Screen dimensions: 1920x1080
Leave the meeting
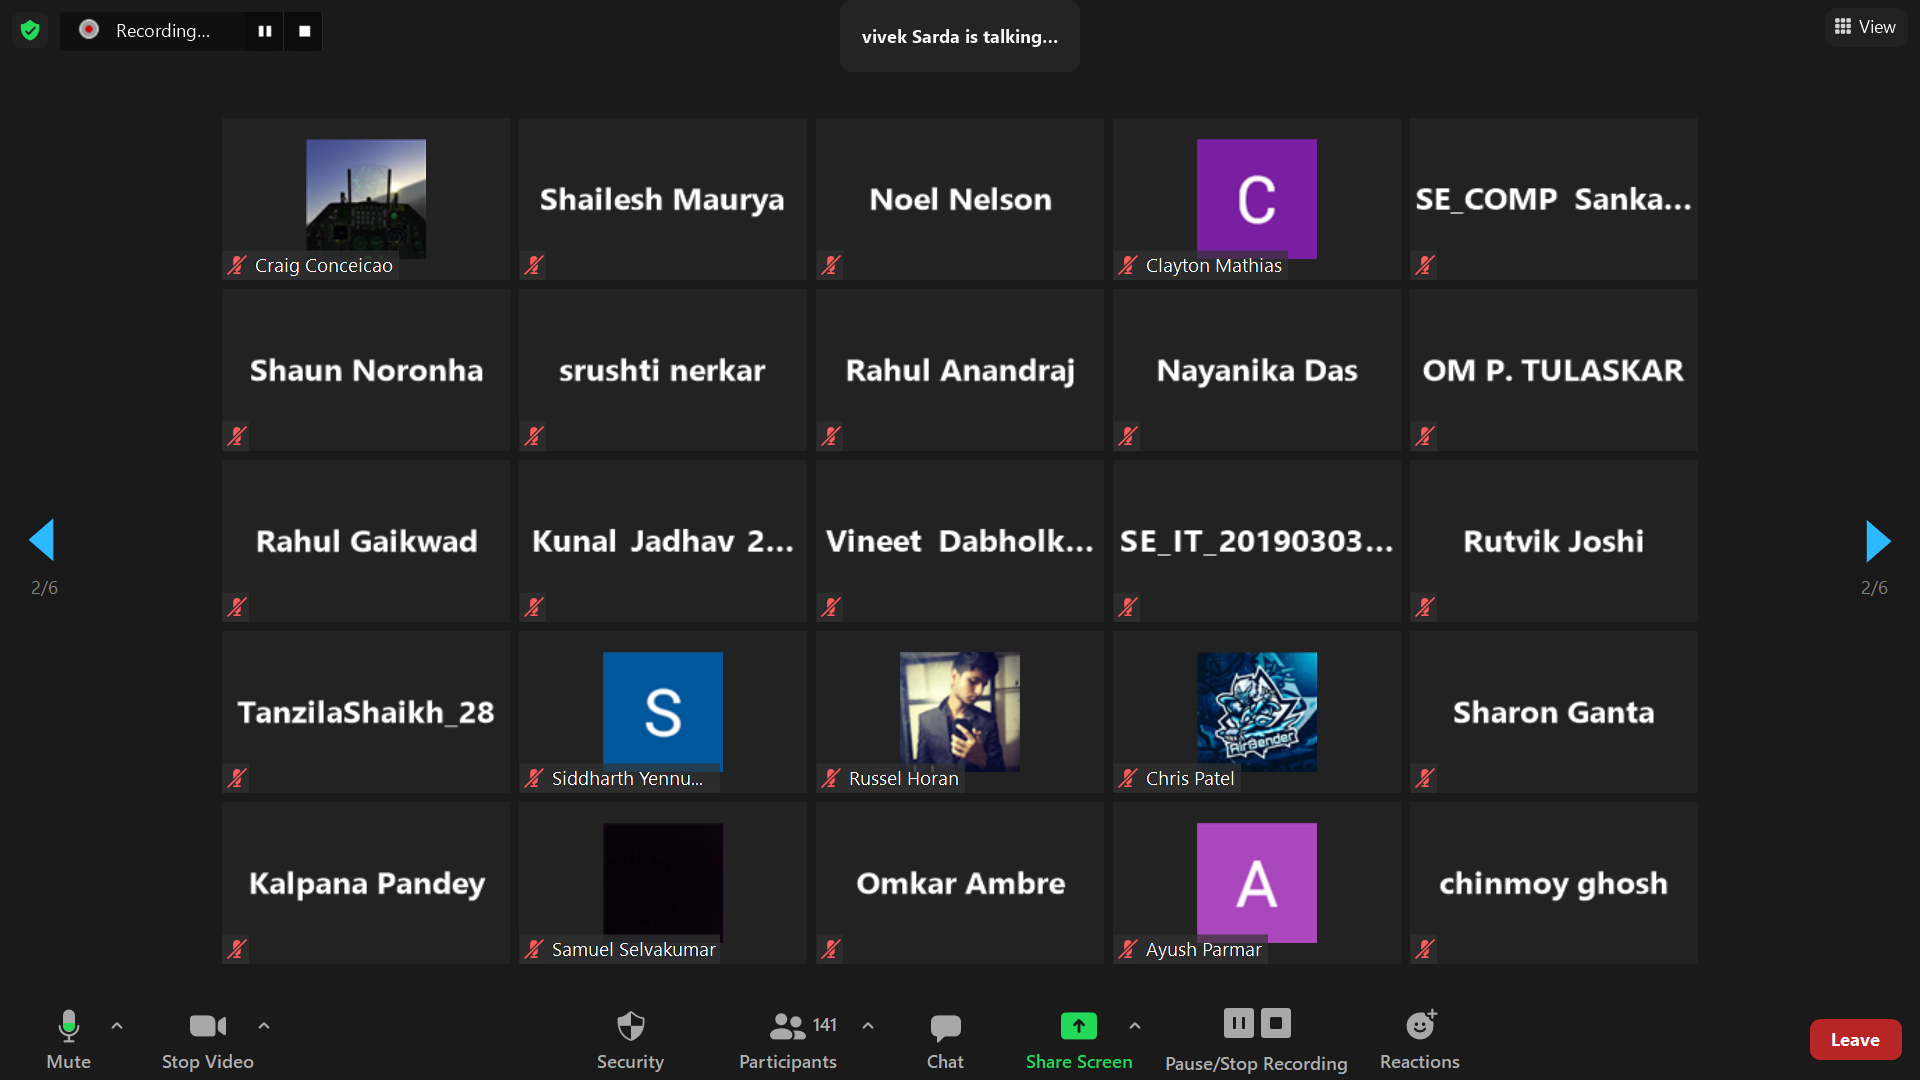(x=1855, y=1040)
